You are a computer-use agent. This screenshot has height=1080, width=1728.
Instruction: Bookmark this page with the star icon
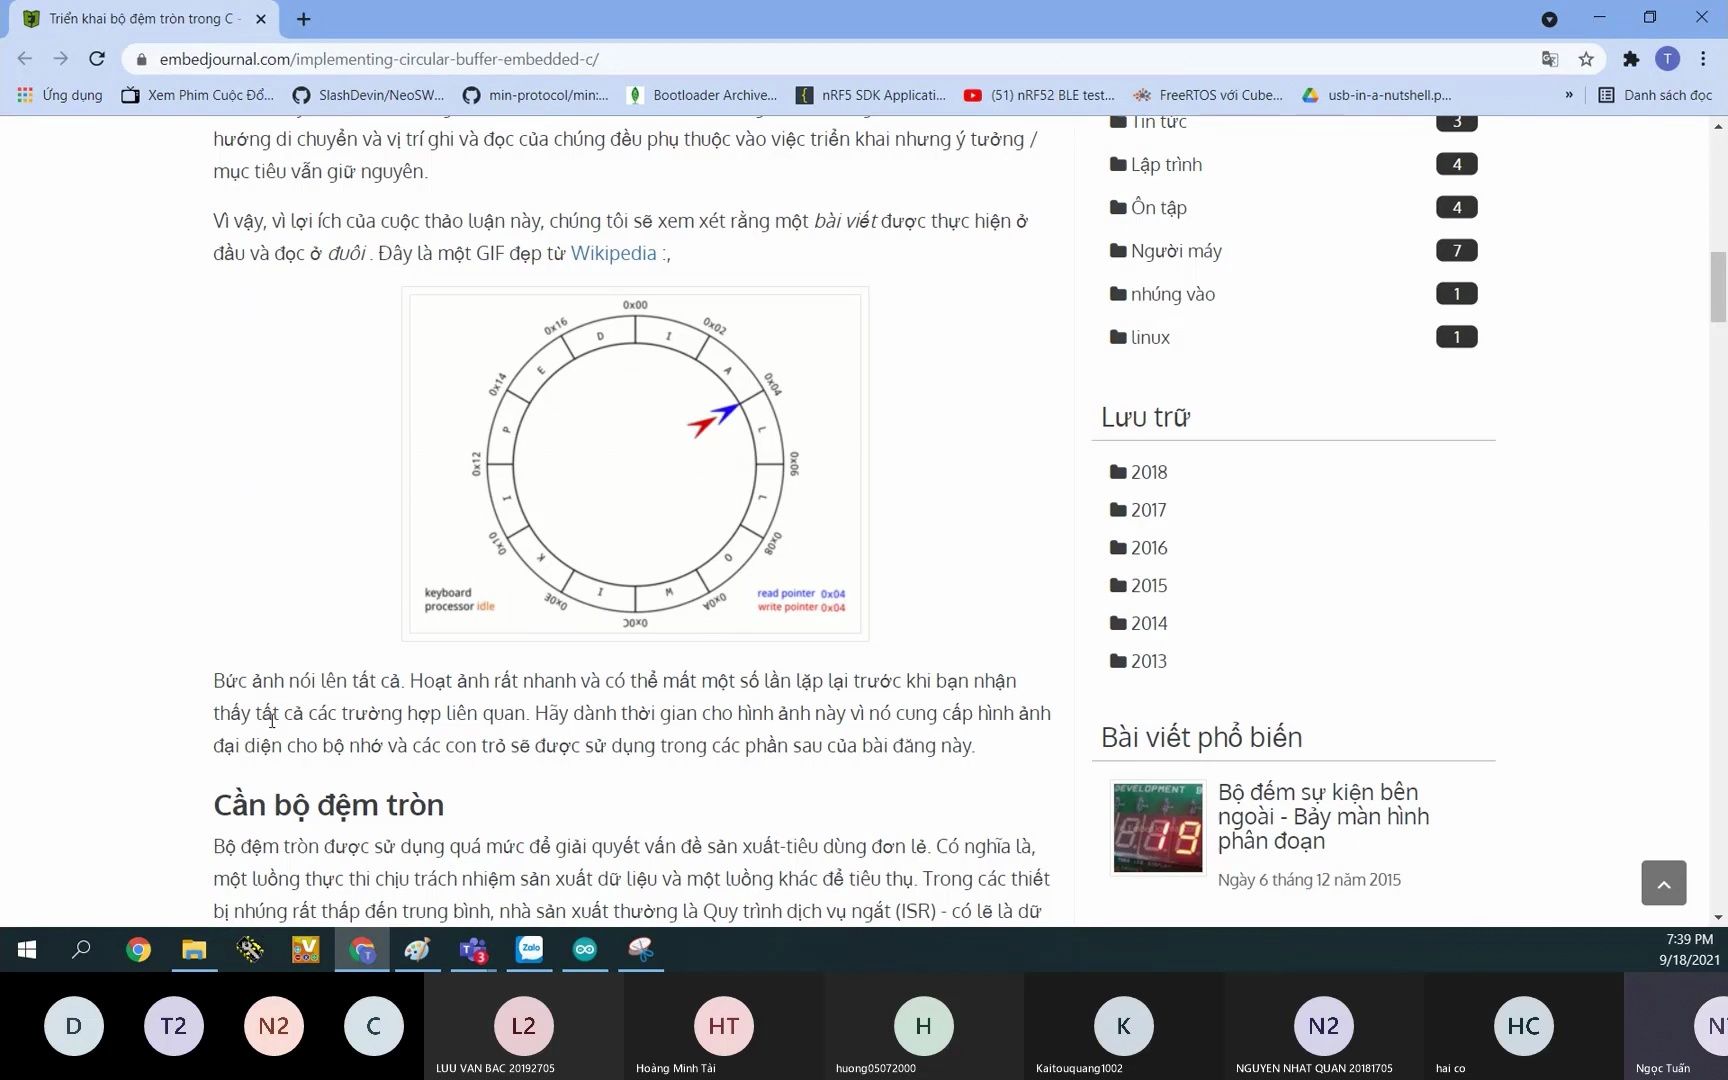tap(1586, 59)
